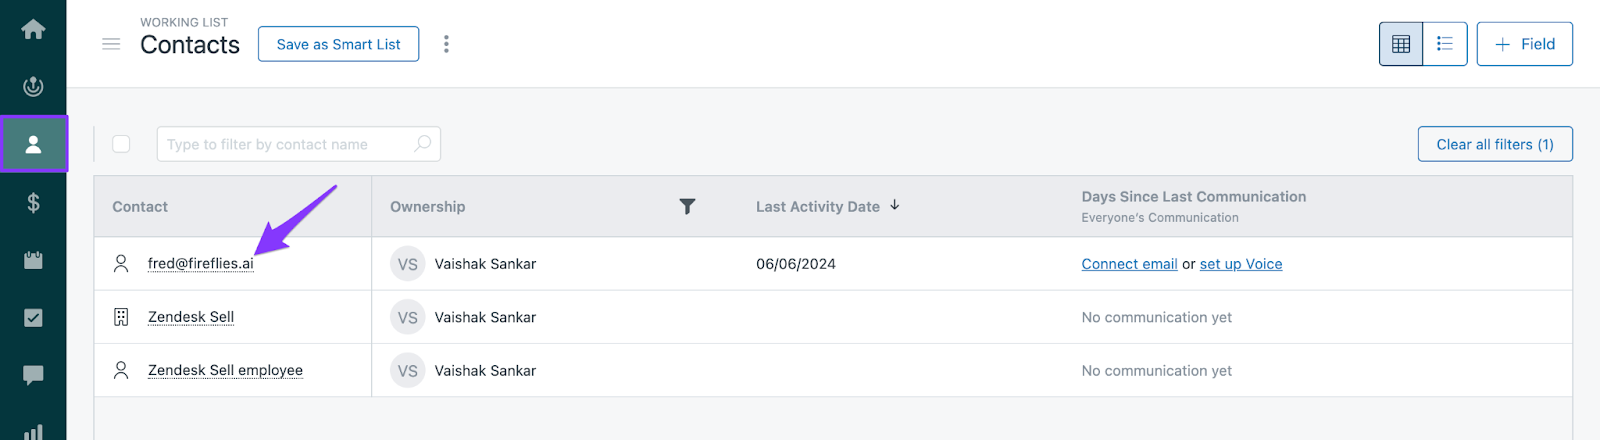
Task: Click Save as Smart List button
Action: (x=338, y=44)
